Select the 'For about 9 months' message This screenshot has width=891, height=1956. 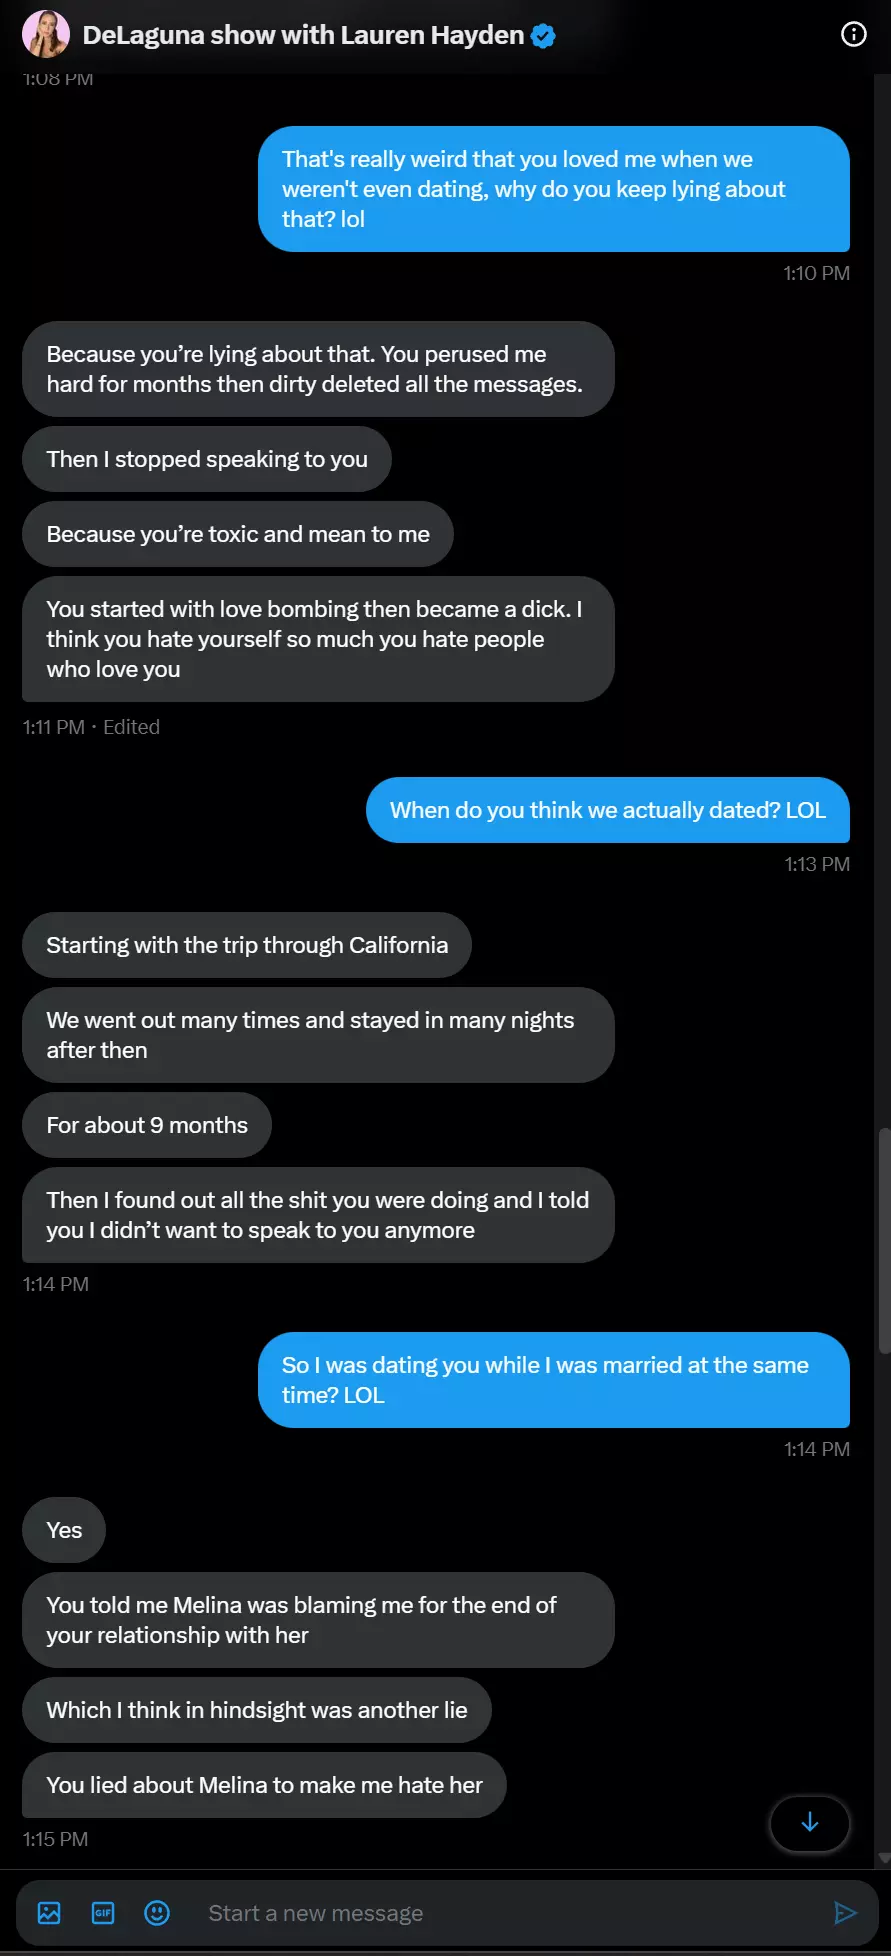pyautogui.click(x=147, y=1125)
